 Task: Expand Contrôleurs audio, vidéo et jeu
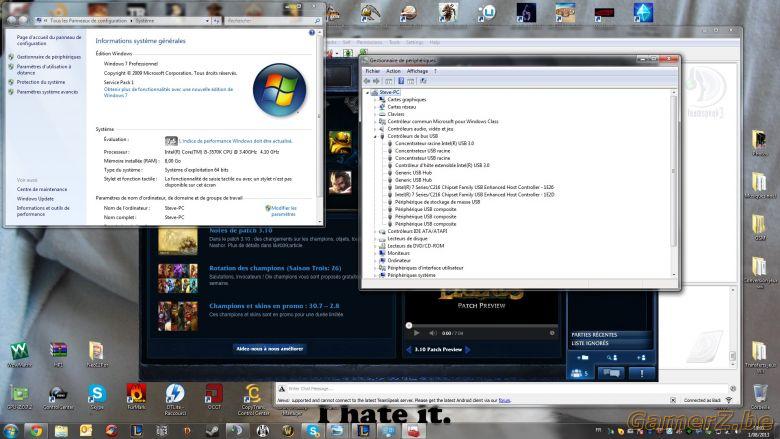376,129
